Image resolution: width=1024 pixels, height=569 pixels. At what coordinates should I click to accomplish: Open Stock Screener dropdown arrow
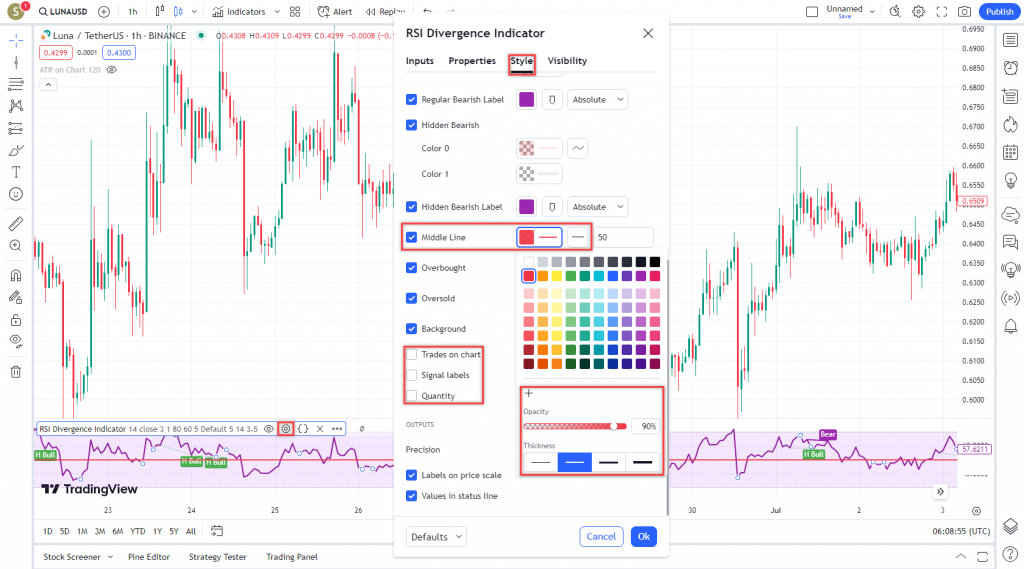[x=110, y=557]
